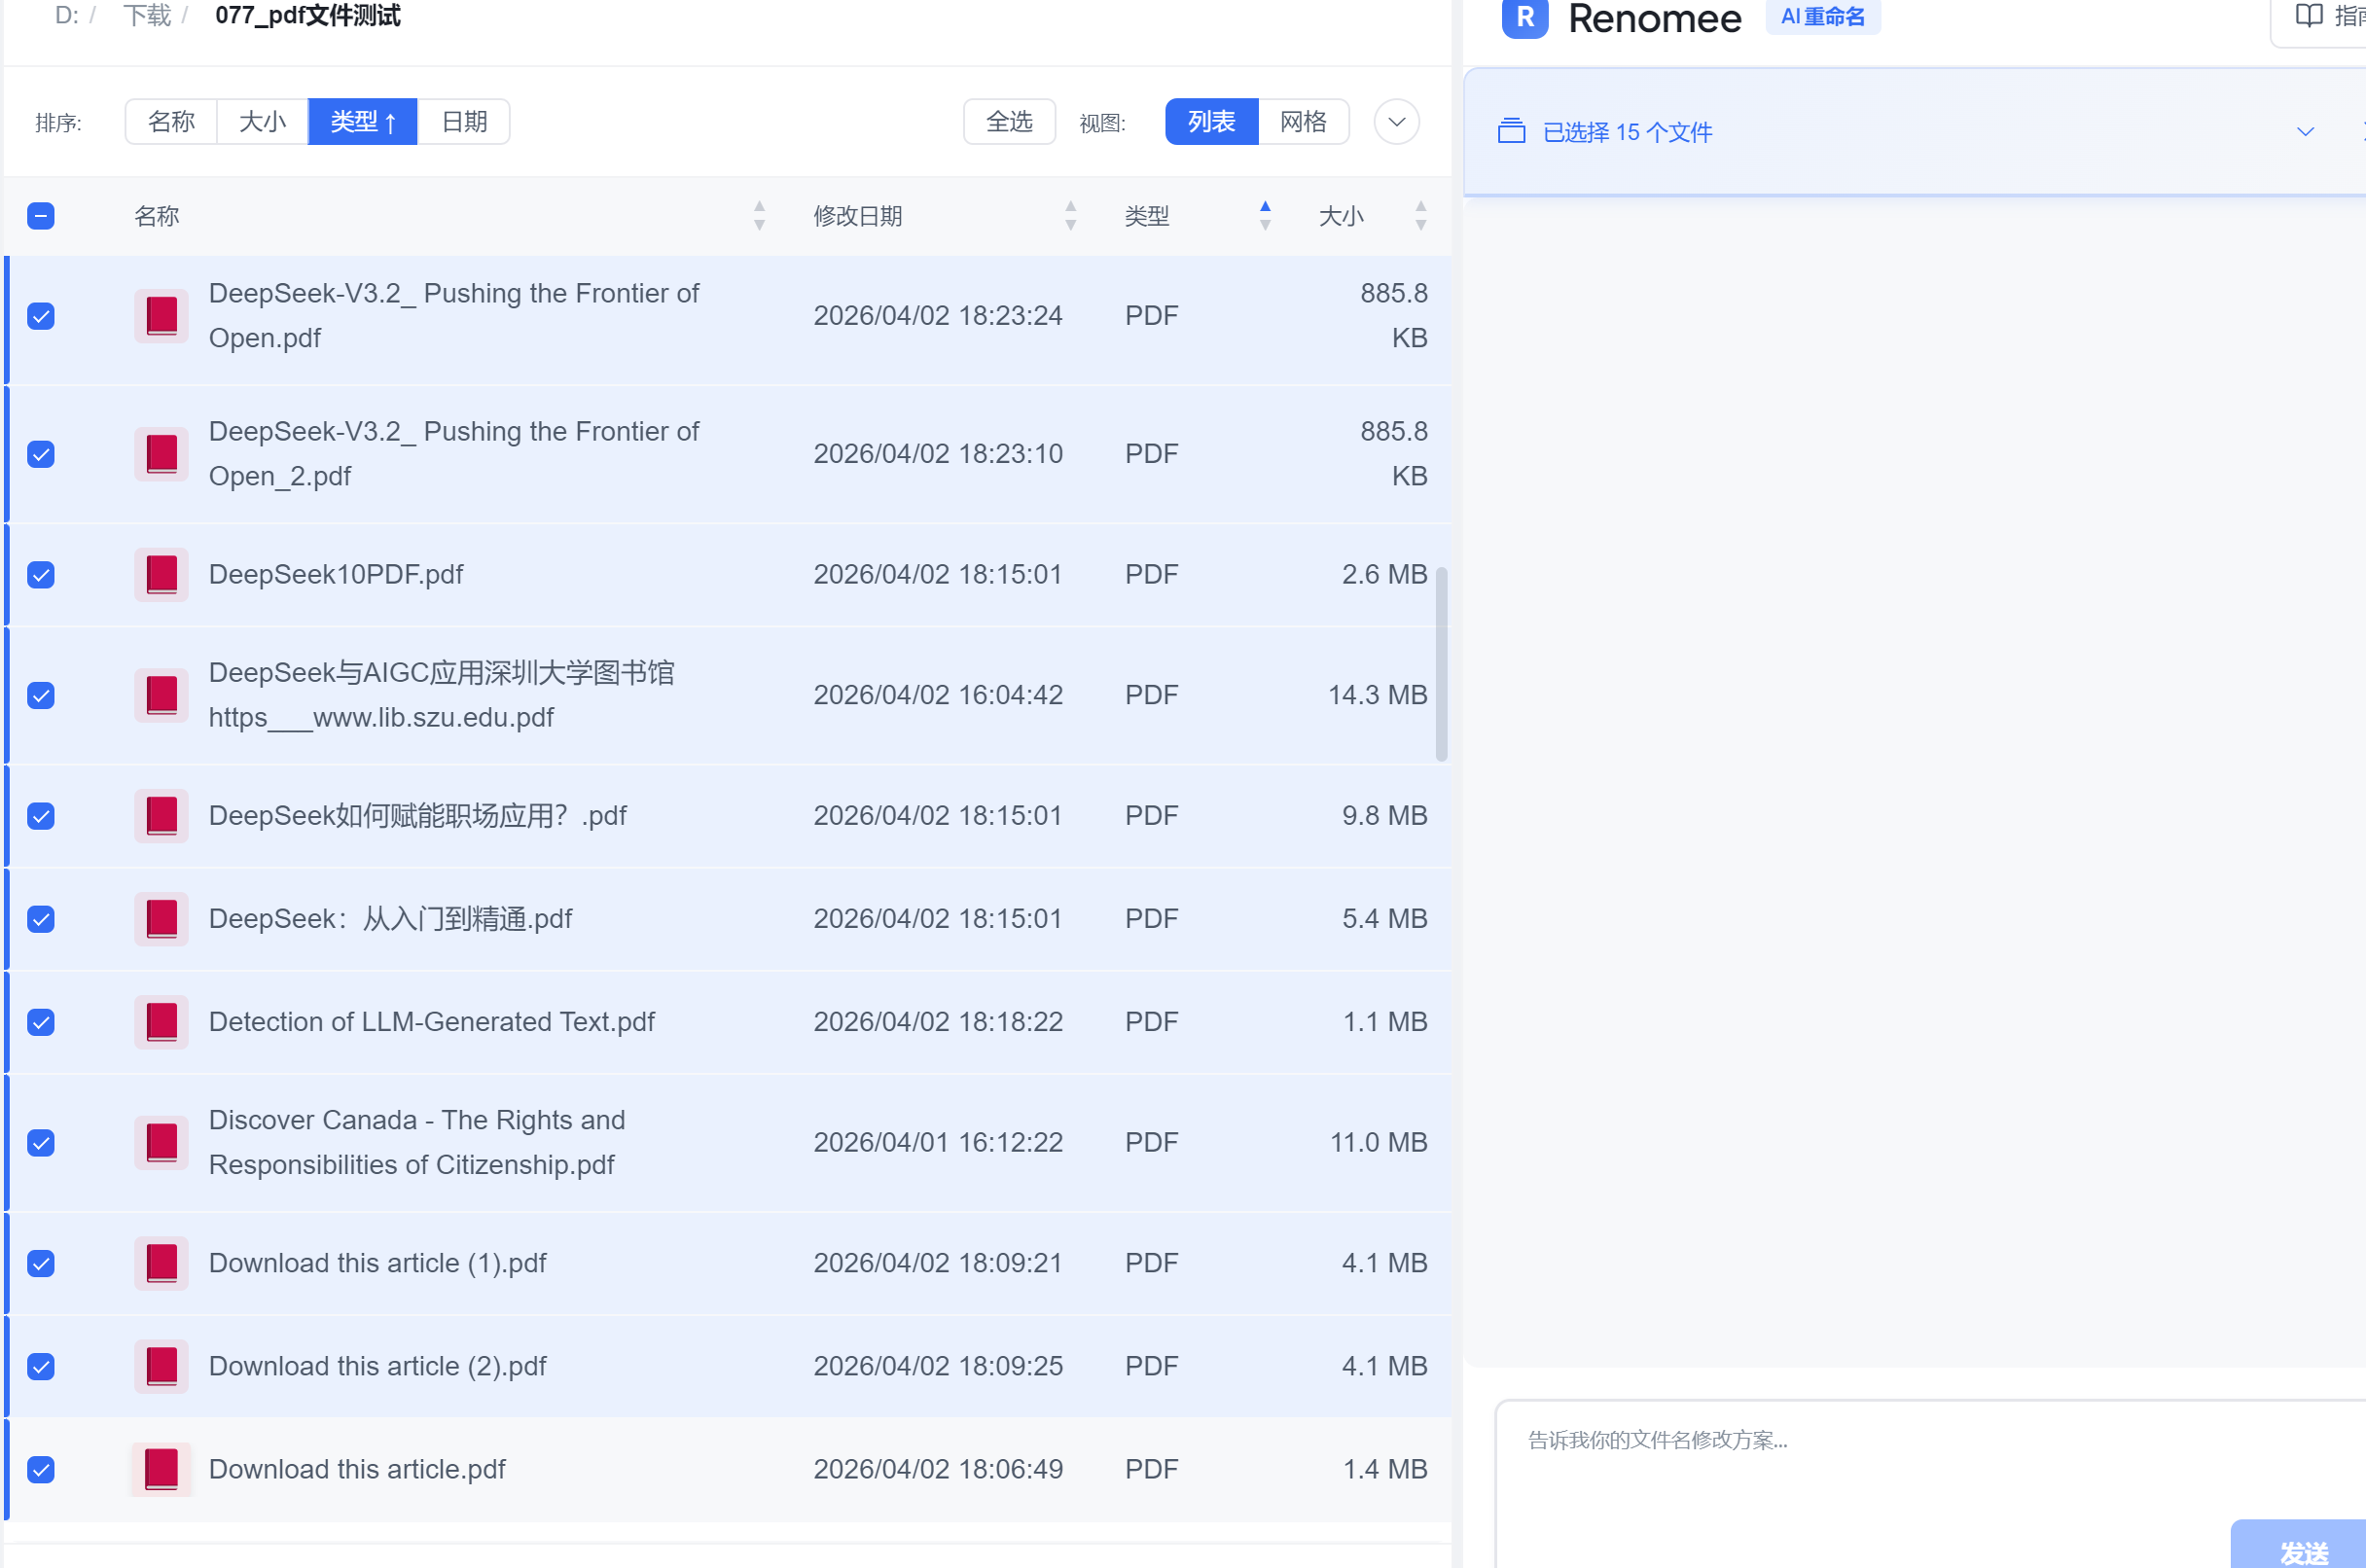Select the 日期 sort tab
This screenshot has height=1568, width=2366.
click(464, 122)
